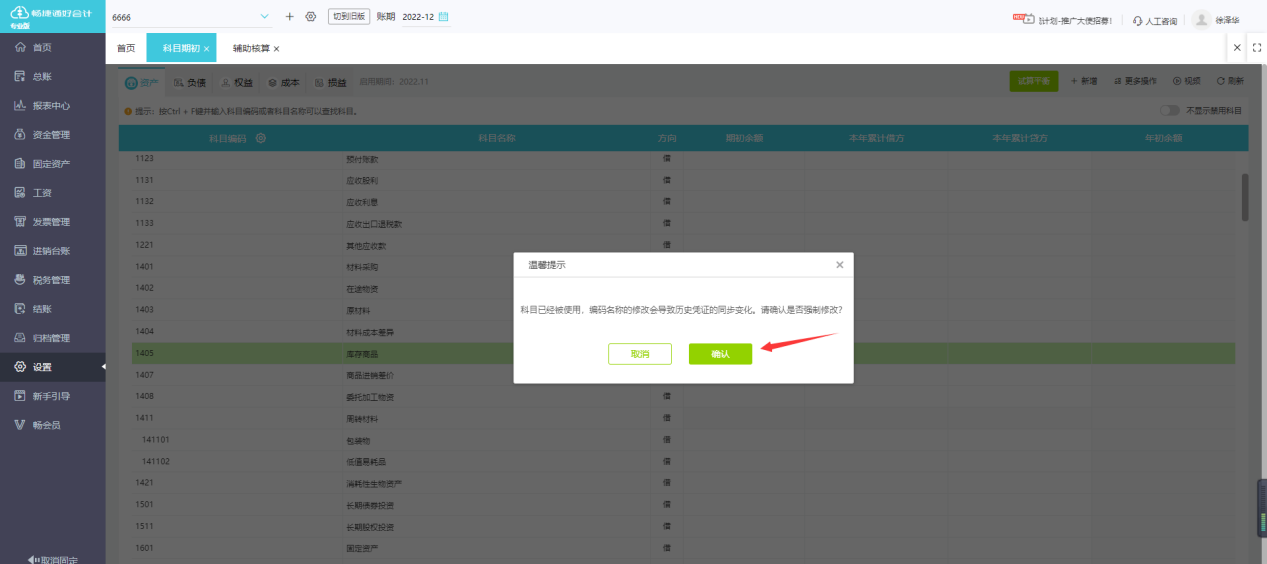1267x564 pixels.
Task: Click the 确认 button in the dialog
Action: (720, 354)
